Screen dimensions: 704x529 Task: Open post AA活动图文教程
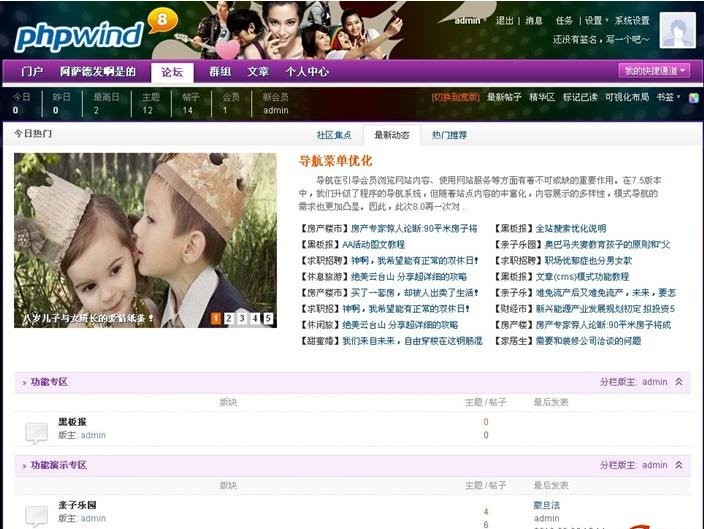click(374, 245)
